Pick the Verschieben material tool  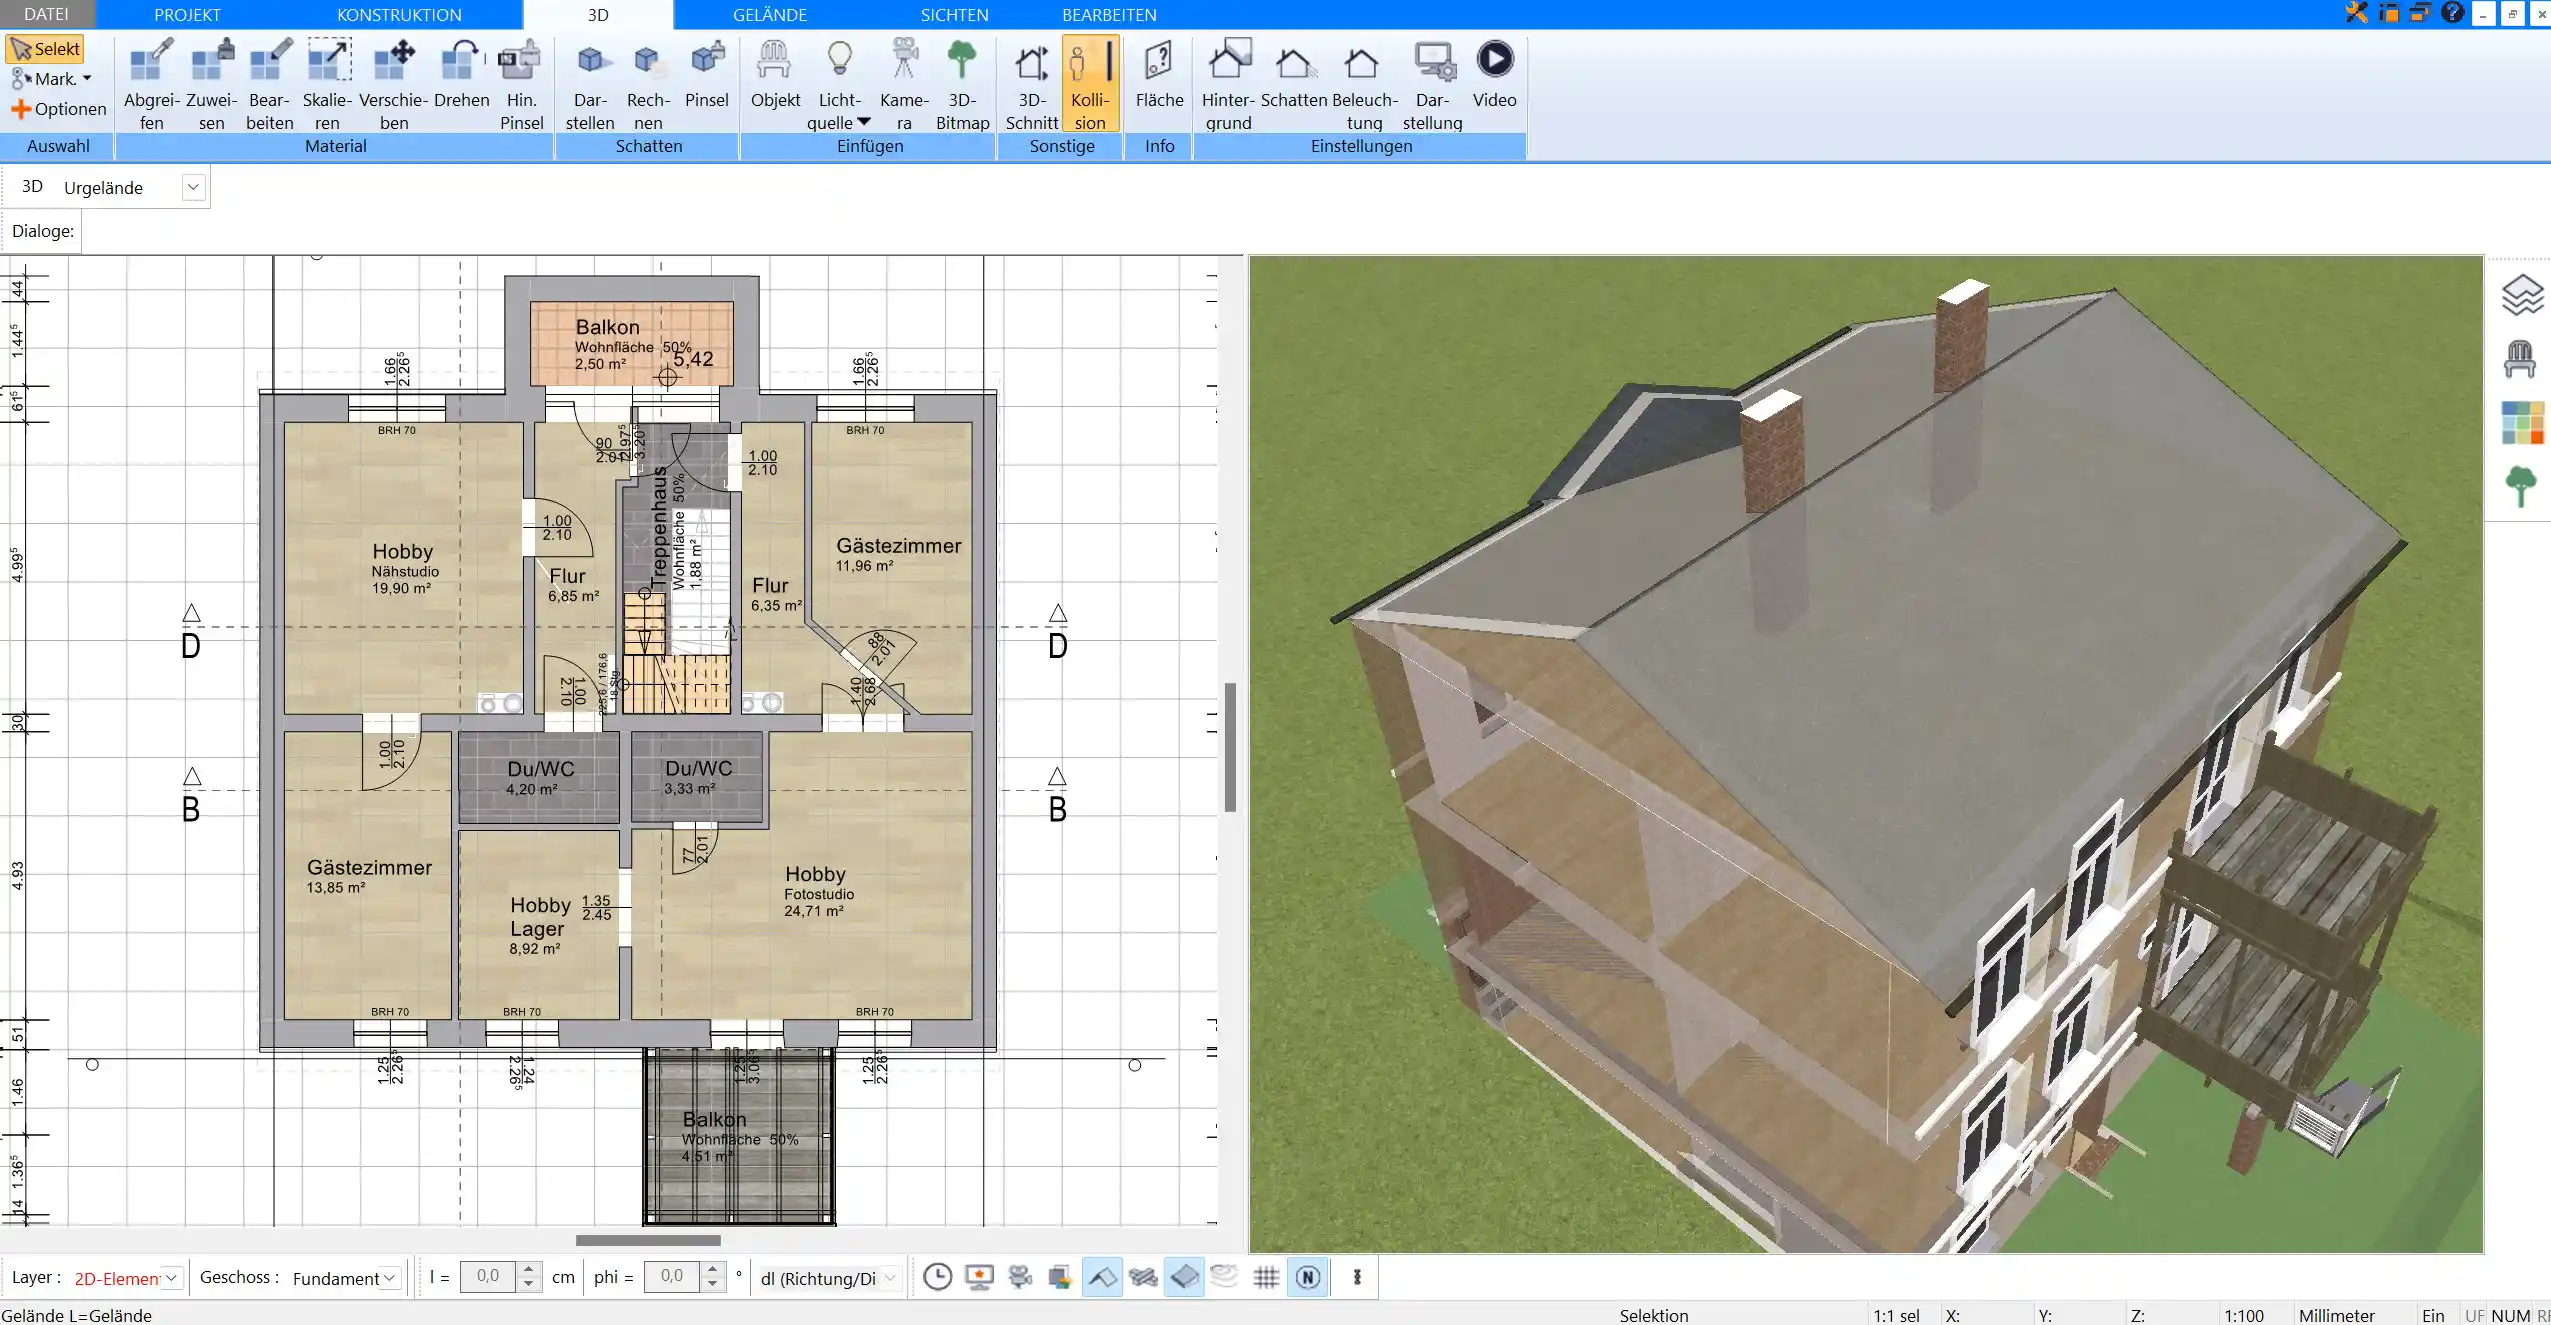[x=394, y=84]
